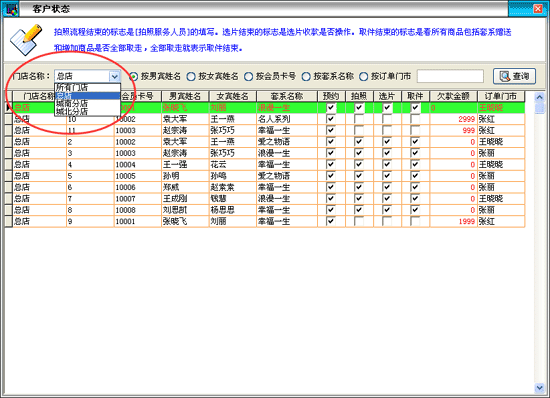
Task: Select the 会员卡号 cell 10005
Action: [x=138, y=176]
